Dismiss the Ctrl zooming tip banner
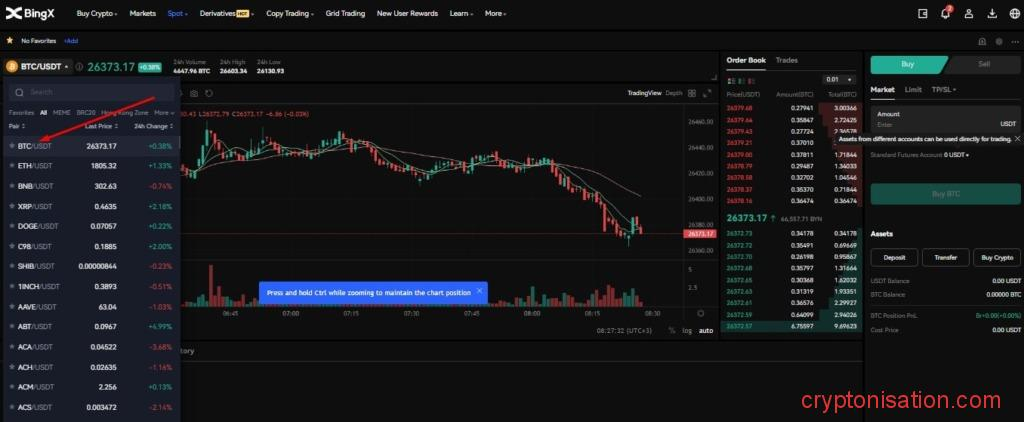Screen dimensions: 1024x422 [x=479, y=291]
